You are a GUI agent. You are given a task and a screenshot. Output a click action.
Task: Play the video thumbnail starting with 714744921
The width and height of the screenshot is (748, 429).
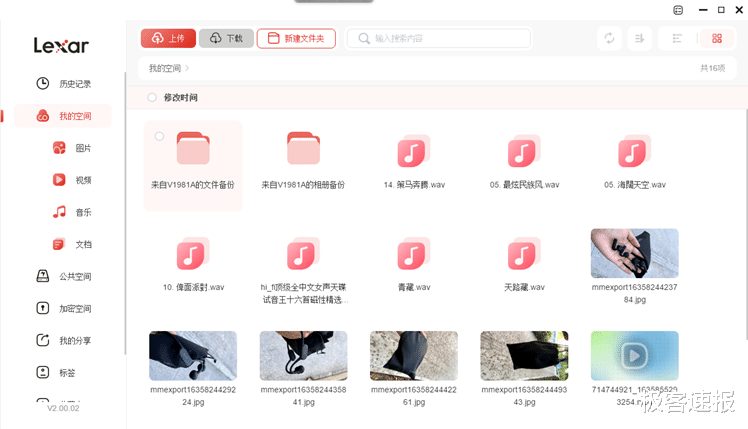click(x=634, y=356)
